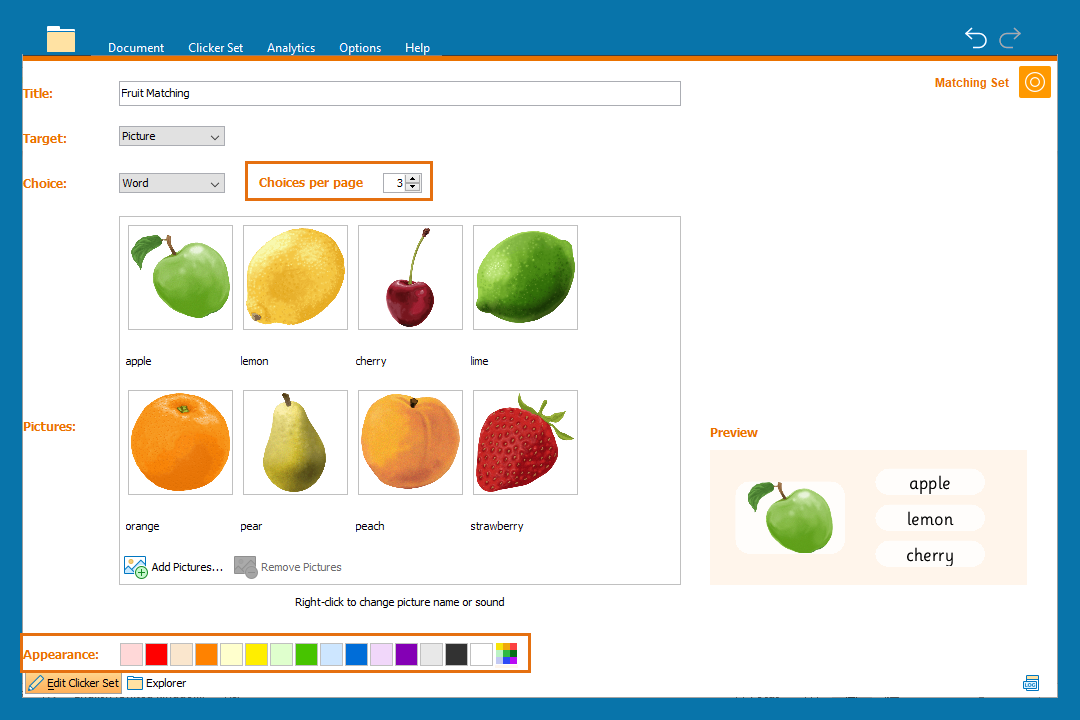This screenshot has width=1080, height=720.
Task: Expand the Target dropdown showing Picture
Action: point(172,136)
